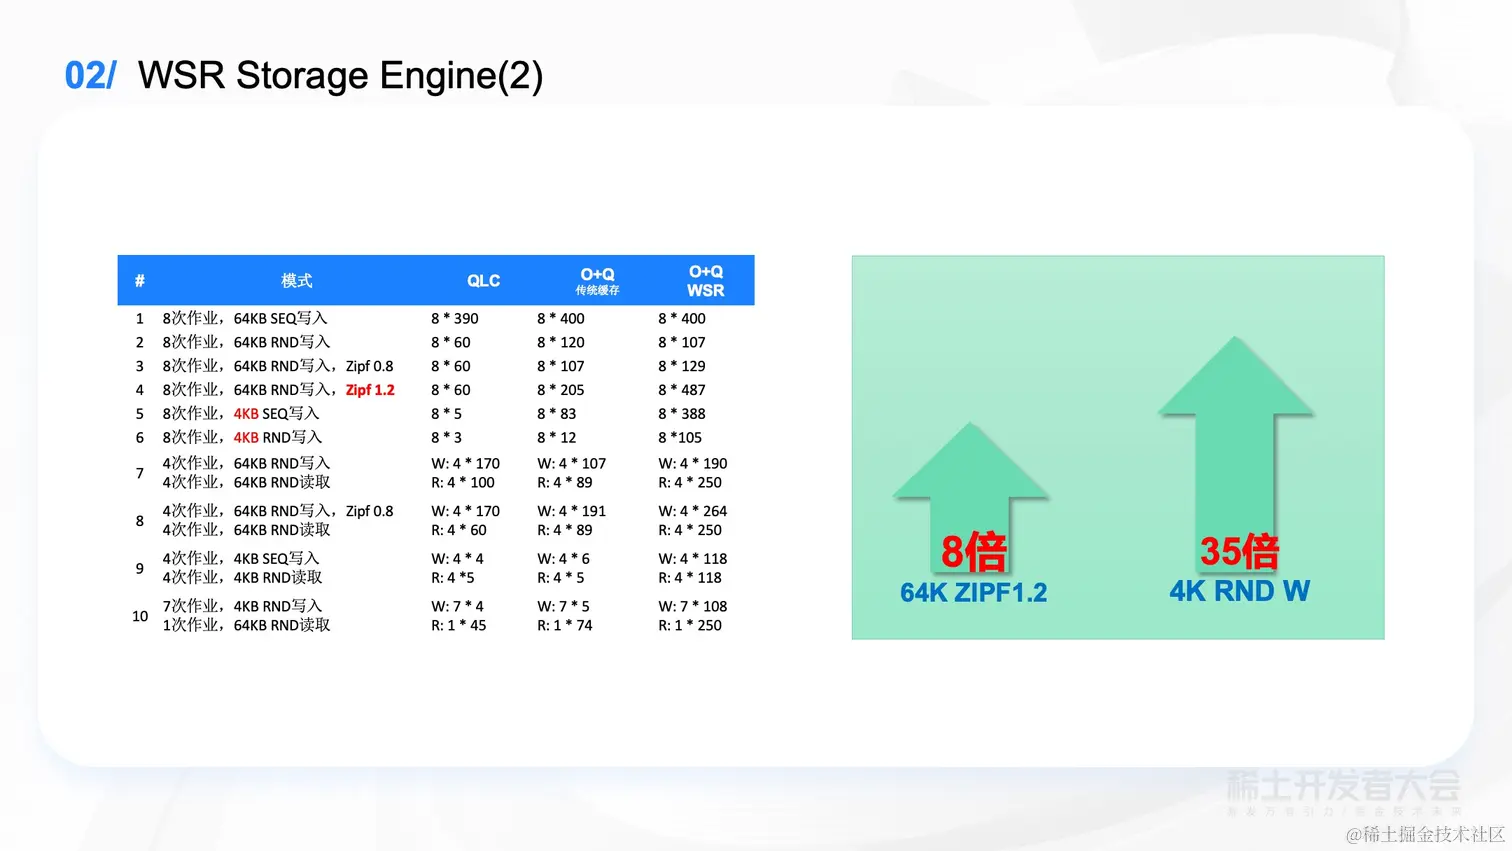Screen dimensions: 1512x851
Task: Click row 10 text "7次作业，4KB RND写入"
Action: coord(242,606)
